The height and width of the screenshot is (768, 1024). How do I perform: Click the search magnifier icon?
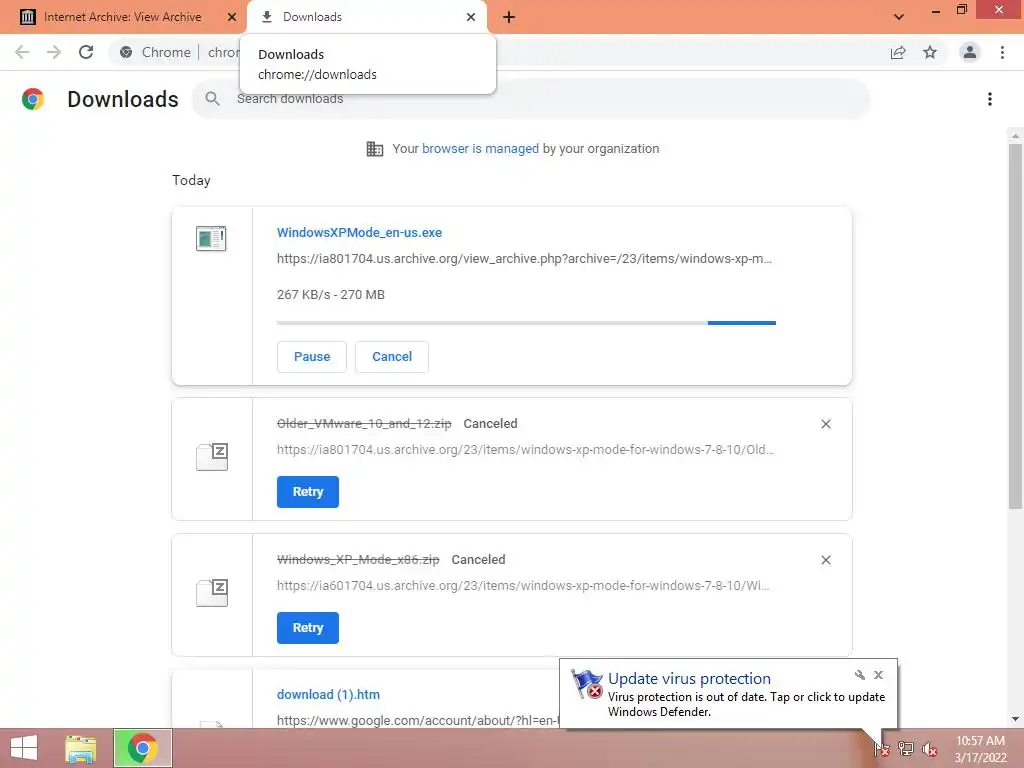(212, 99)
